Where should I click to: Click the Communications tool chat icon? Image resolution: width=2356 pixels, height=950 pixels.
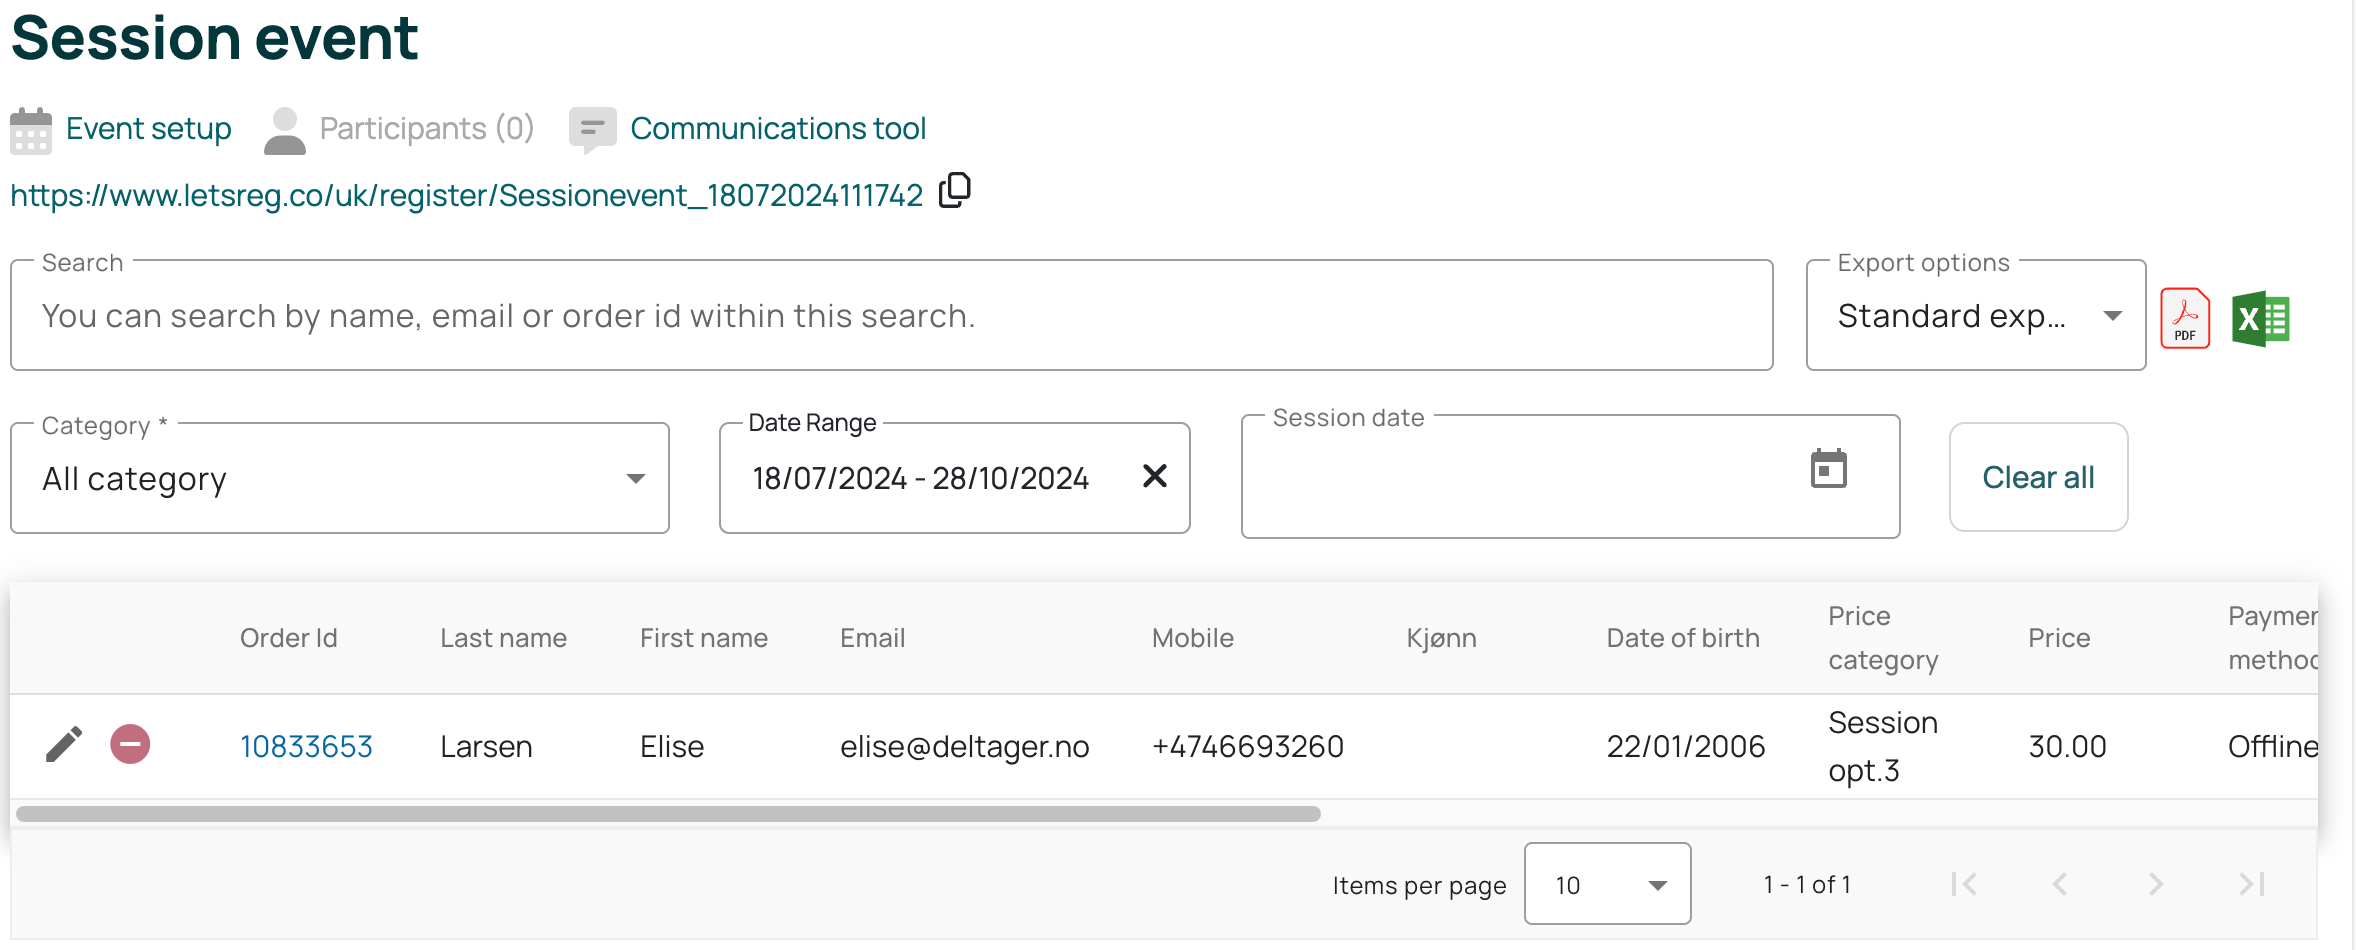tap(592, 130)
